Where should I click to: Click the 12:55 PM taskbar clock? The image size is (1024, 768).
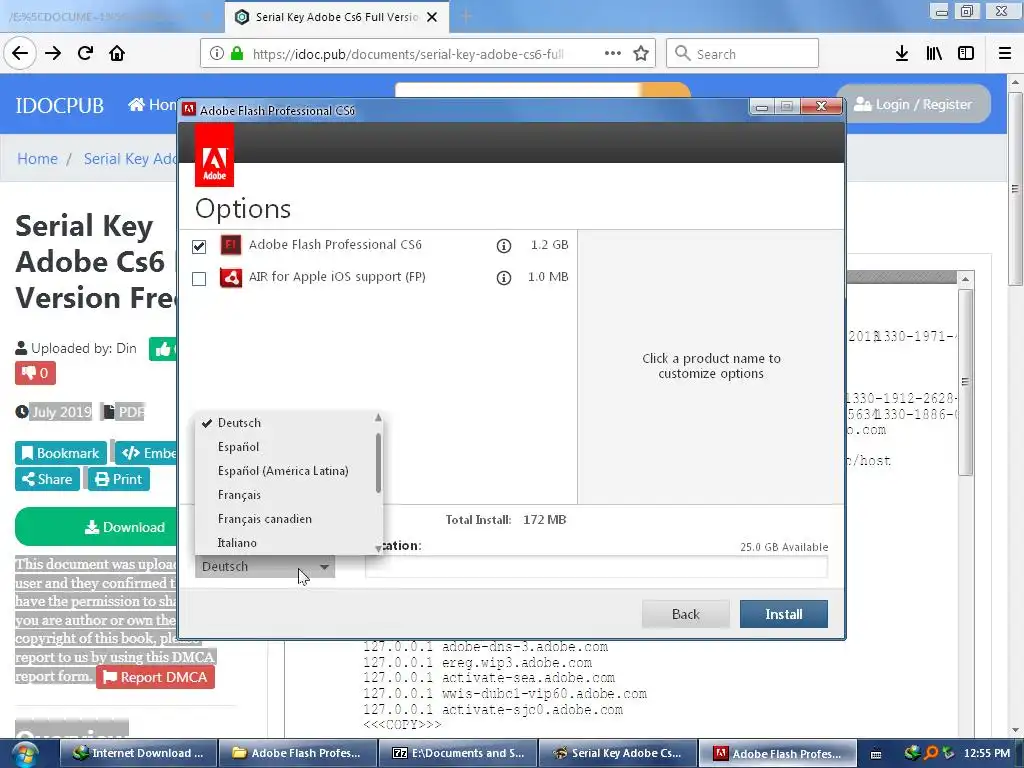click(987, 754)
